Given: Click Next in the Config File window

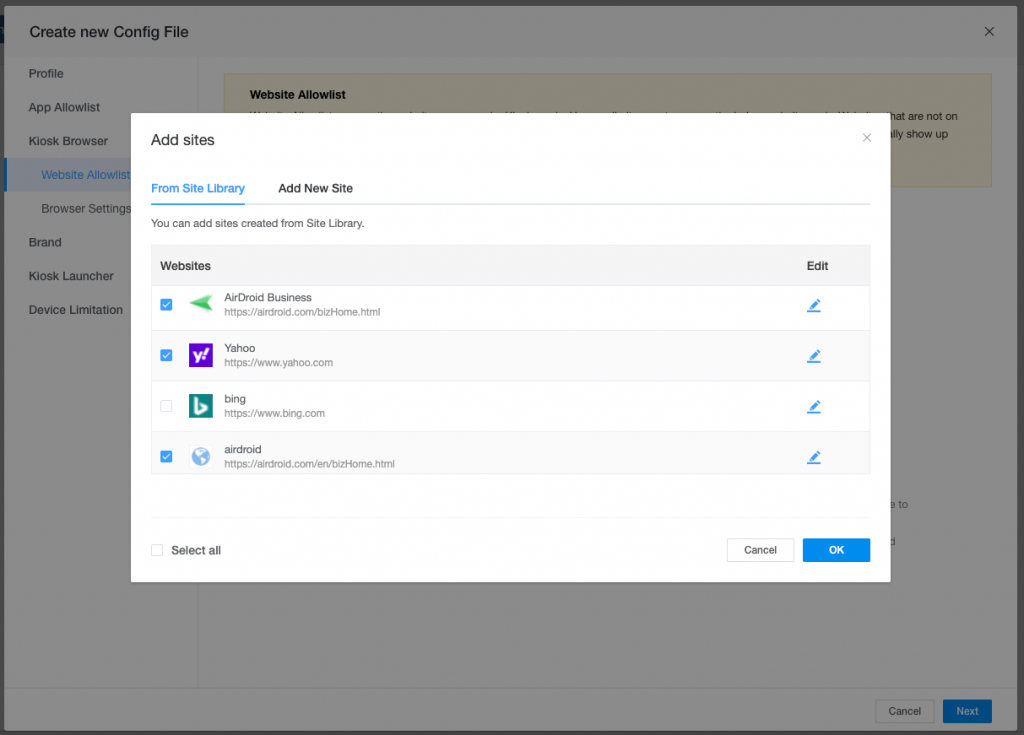Looking at the screenshot, I should (967, 711).
